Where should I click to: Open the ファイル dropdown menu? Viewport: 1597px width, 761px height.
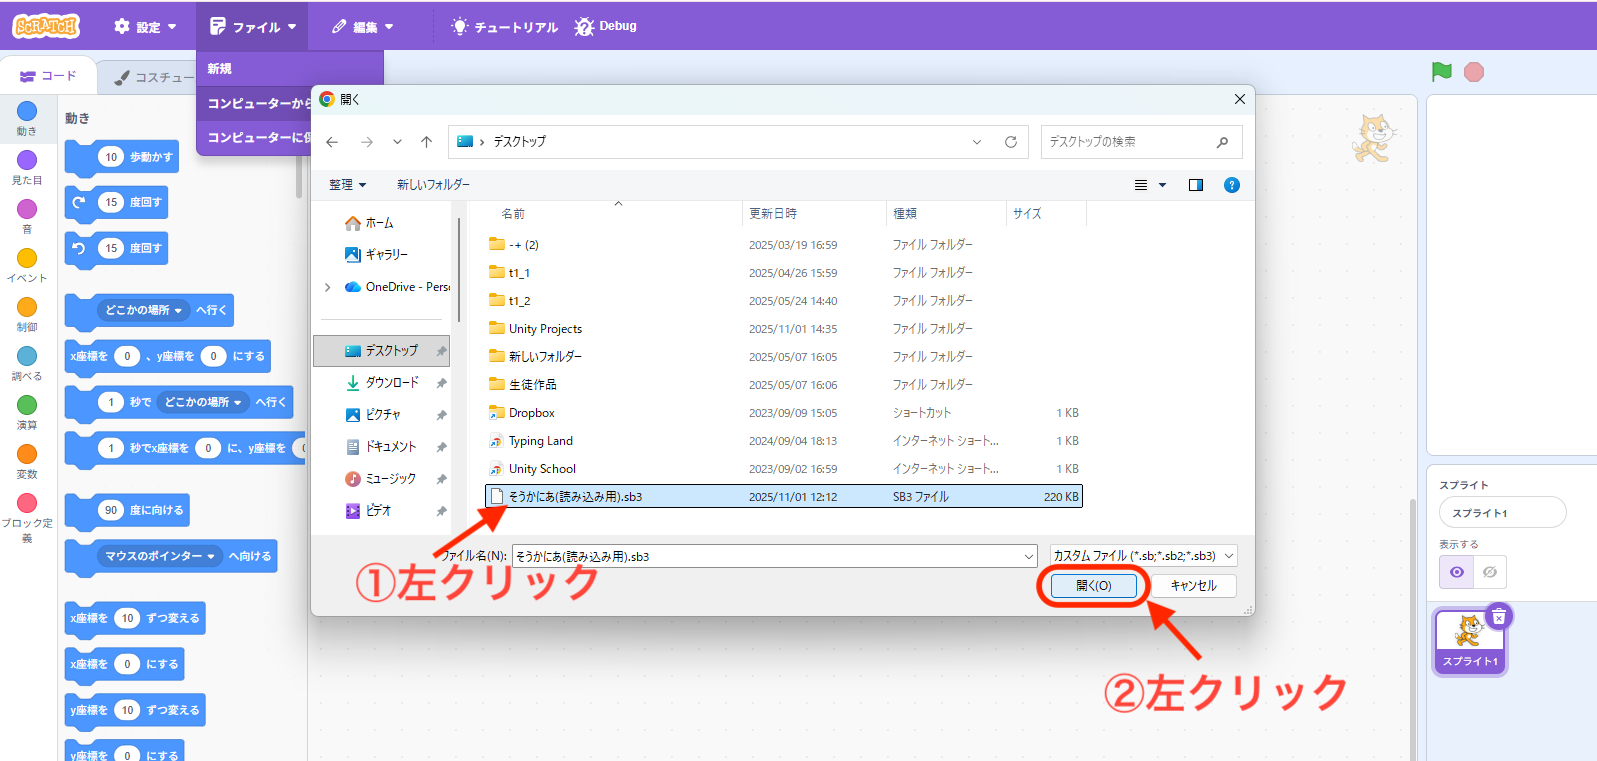pyautogui.click(x=252, y=27)
